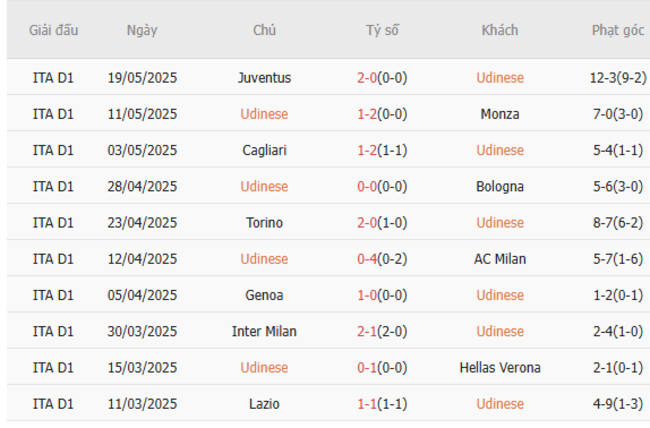Select the Lazio home team
Screen dimensions: 650x428
(265, 404)
